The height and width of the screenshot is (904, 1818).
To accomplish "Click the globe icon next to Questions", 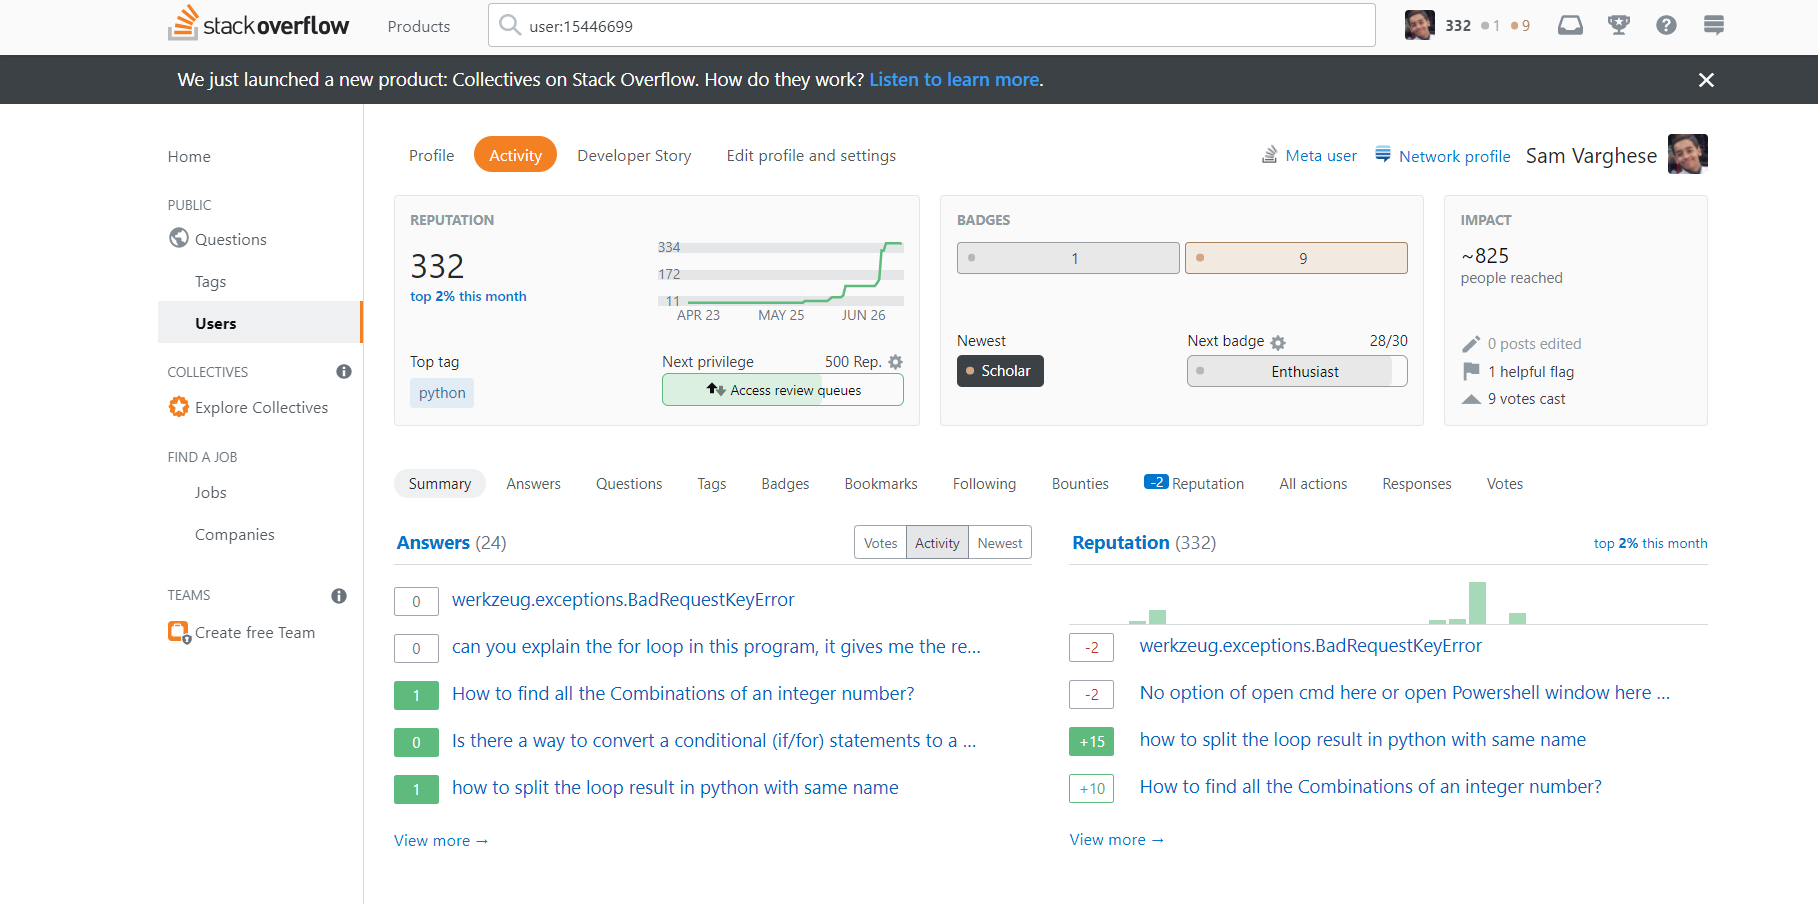I will (x=179, y=238).
